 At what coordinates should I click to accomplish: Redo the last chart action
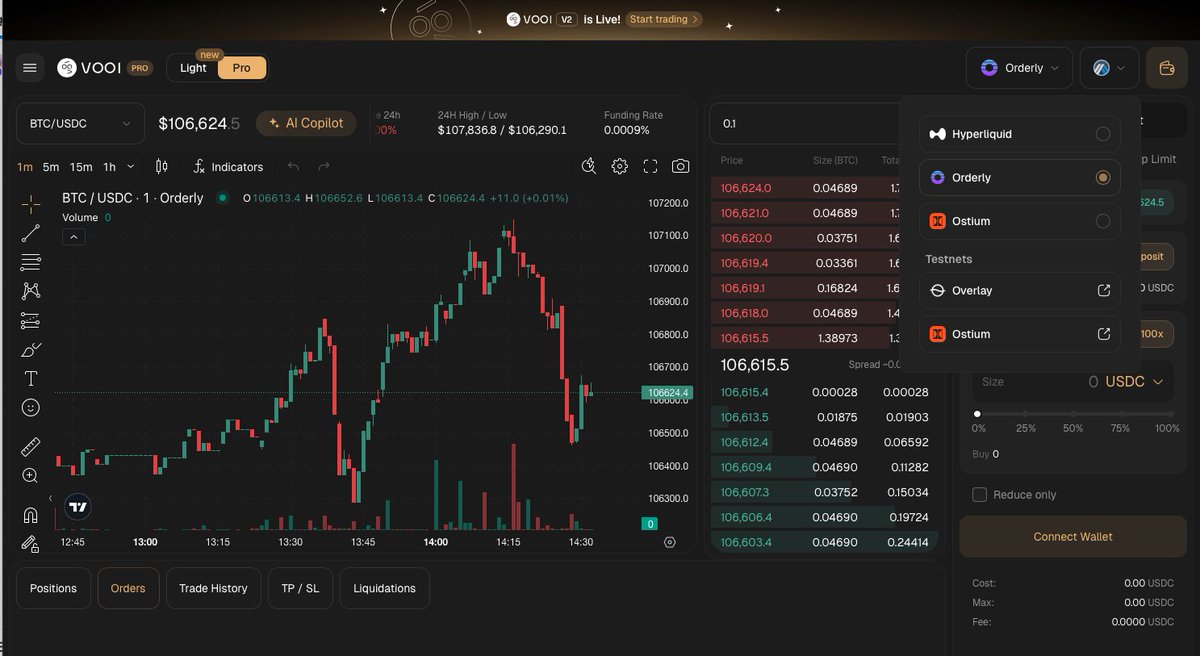click(x=323, y=167)
